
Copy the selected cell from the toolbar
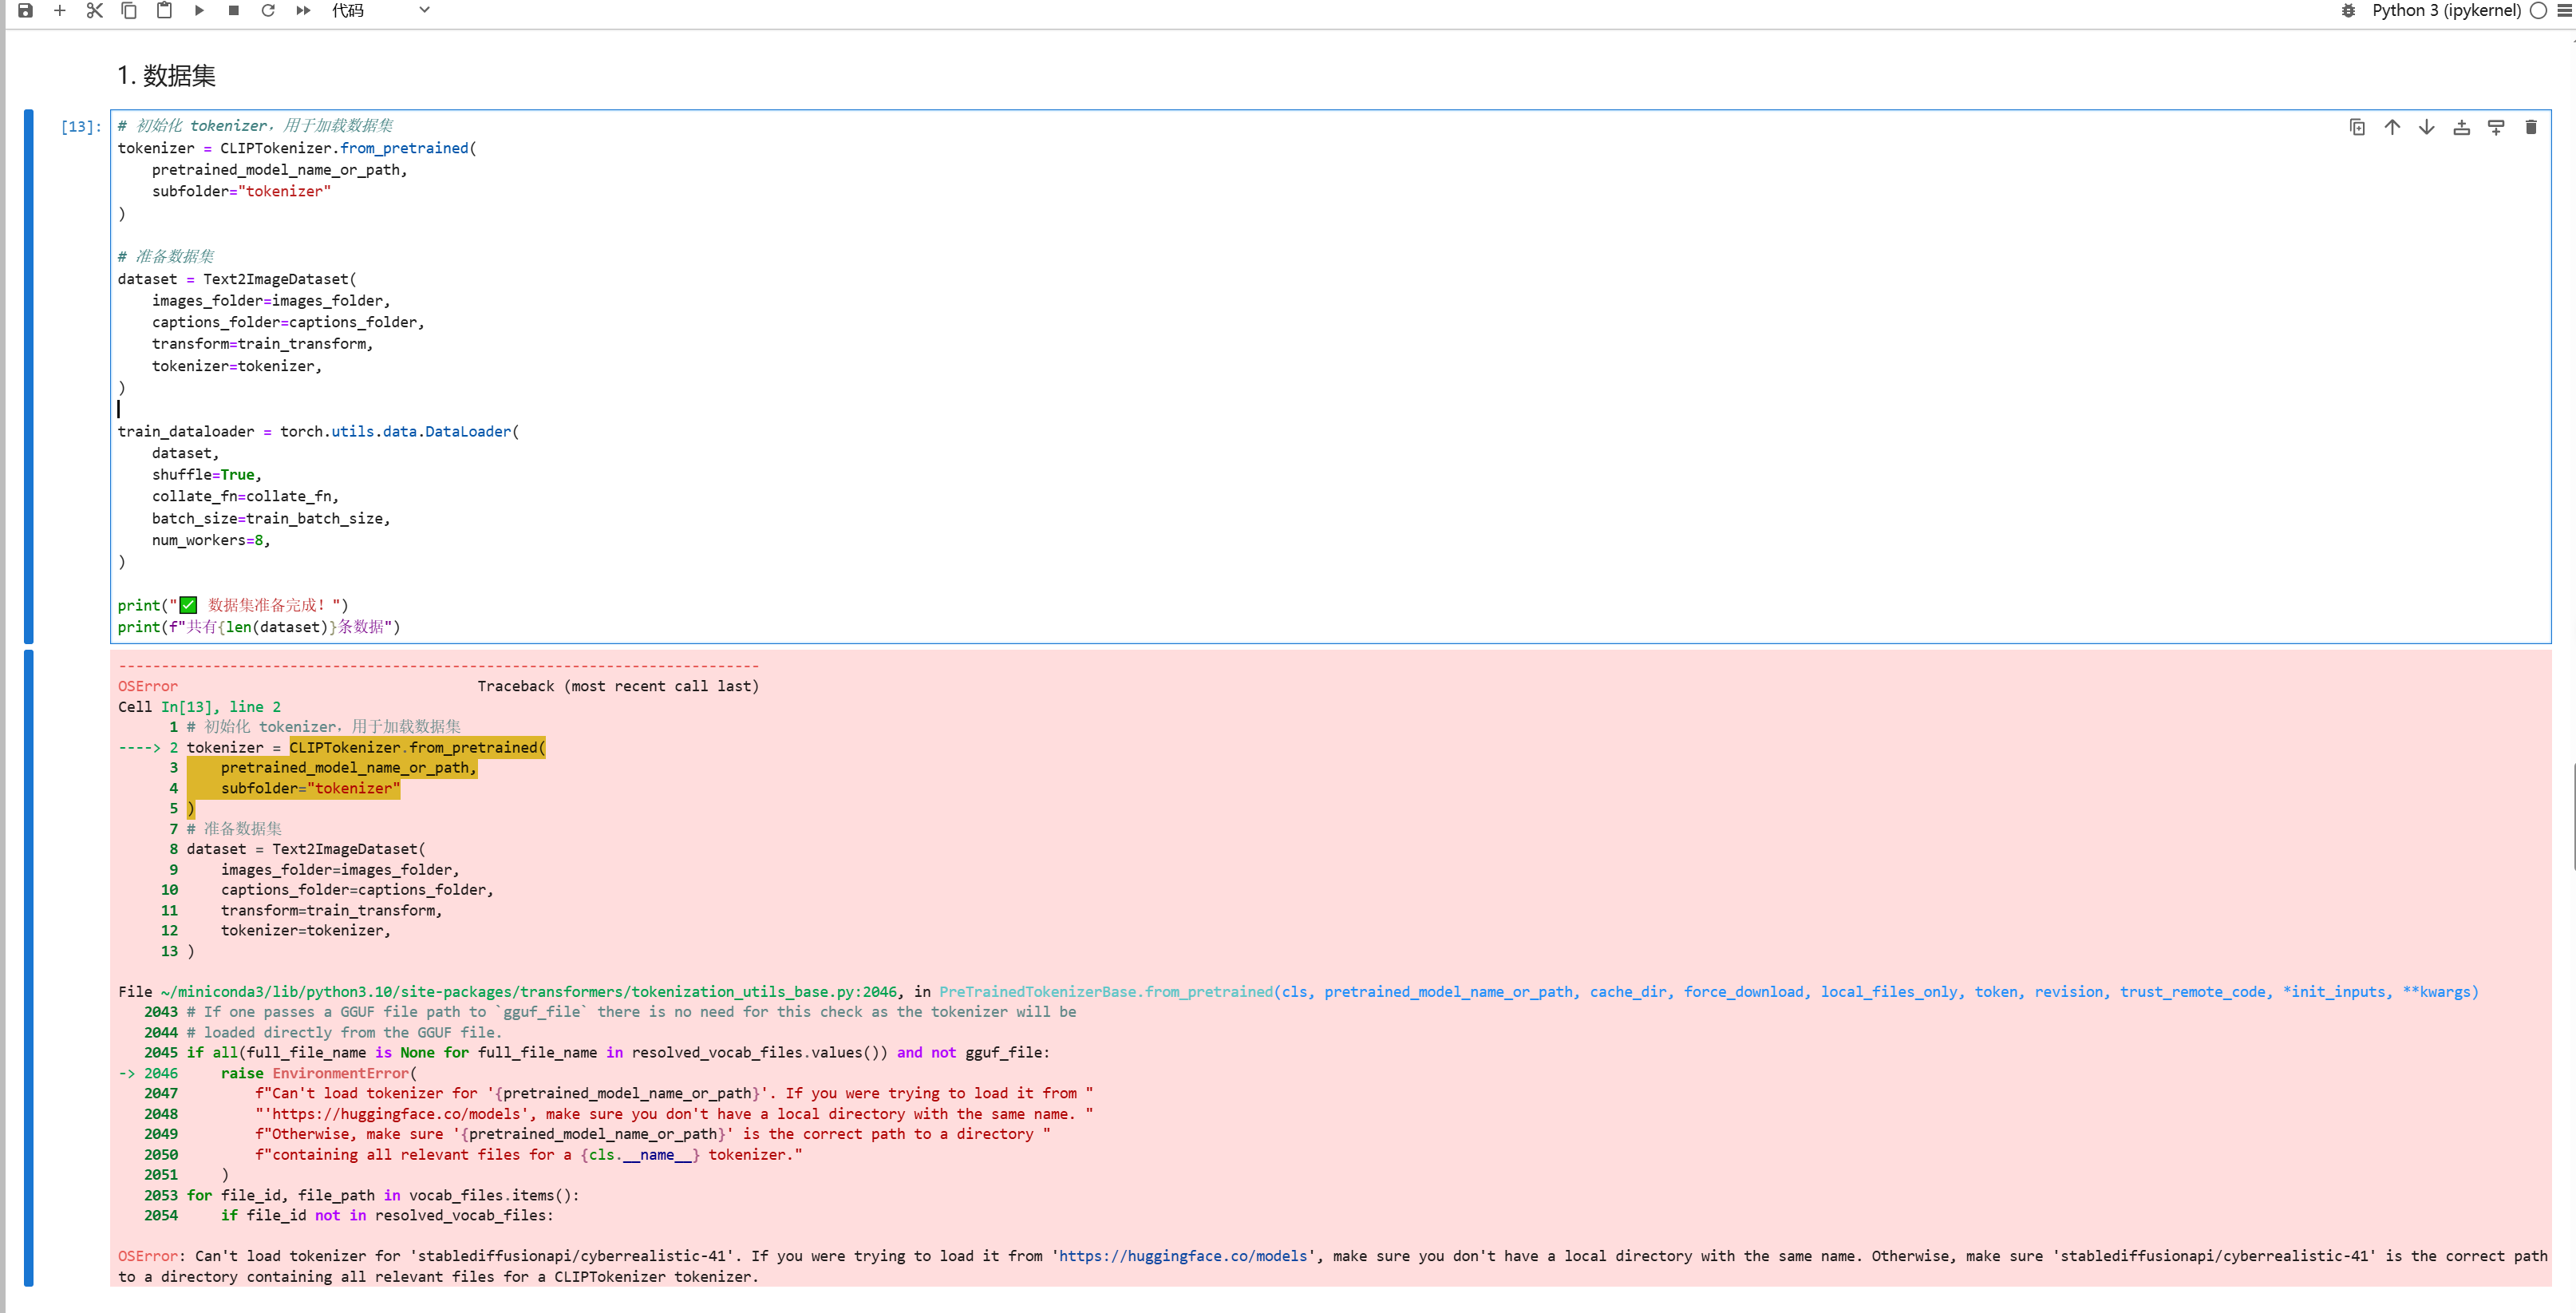(x=129, y=10)
